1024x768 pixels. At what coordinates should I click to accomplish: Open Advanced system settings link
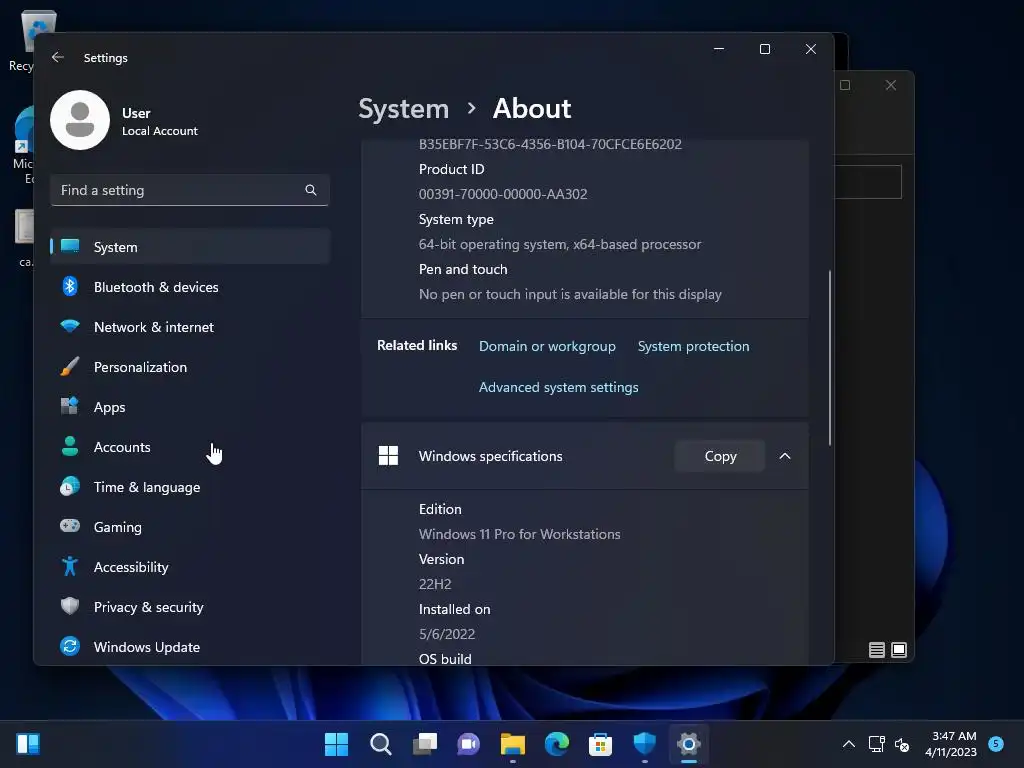tap(558, 387)
